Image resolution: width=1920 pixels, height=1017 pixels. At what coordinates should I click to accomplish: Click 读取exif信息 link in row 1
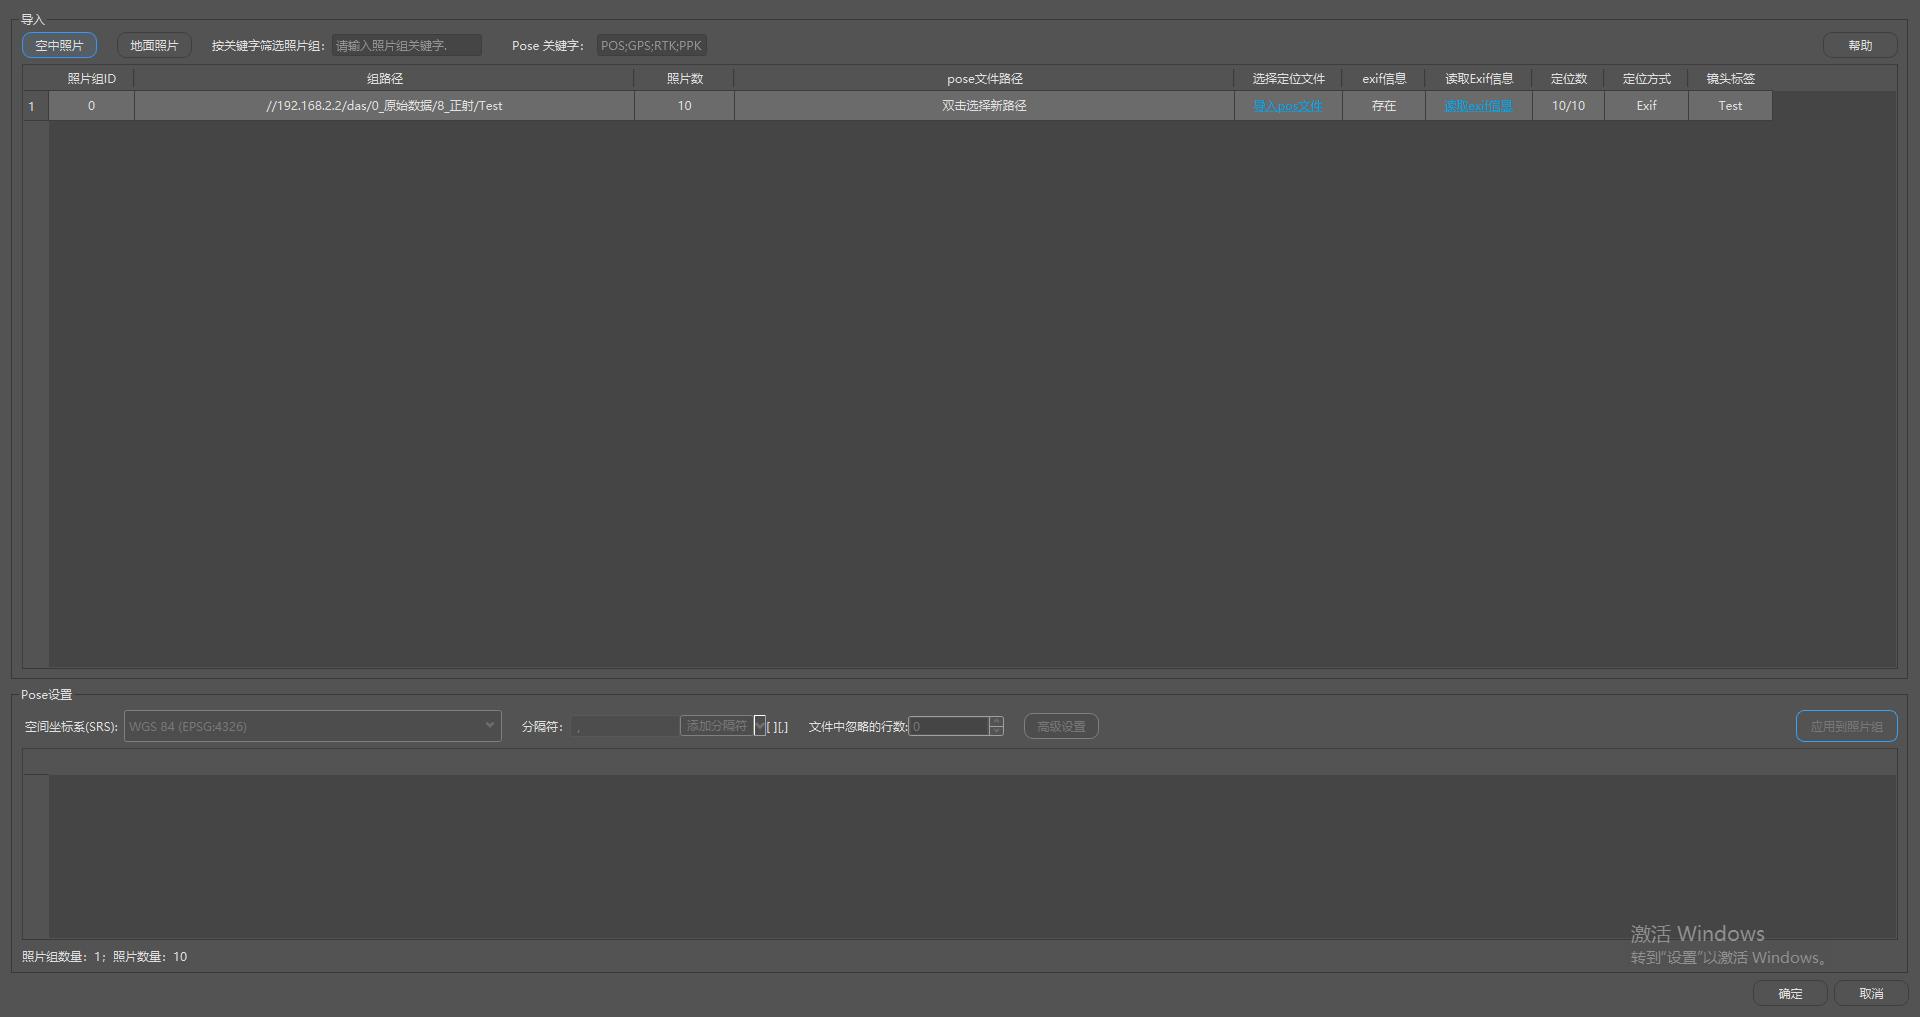click(x=1478, y=106)
